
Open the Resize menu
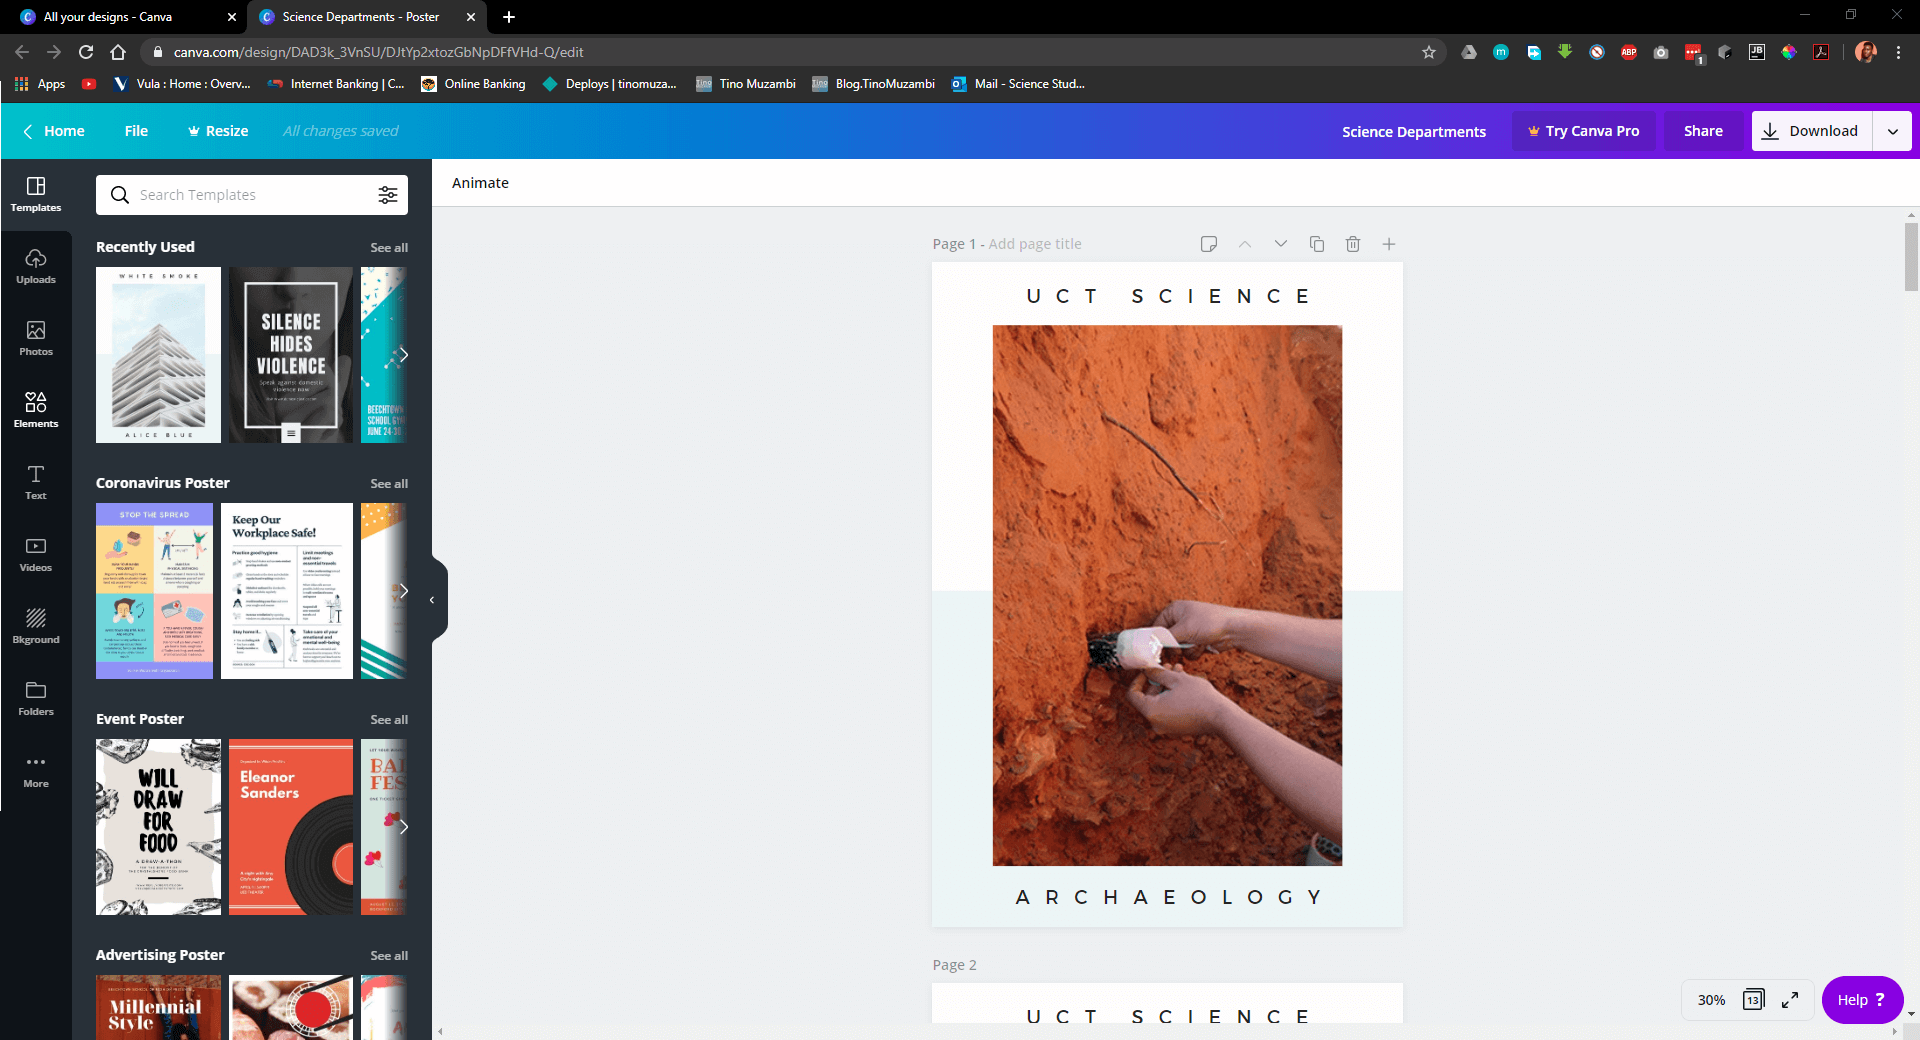click(218, 131)
